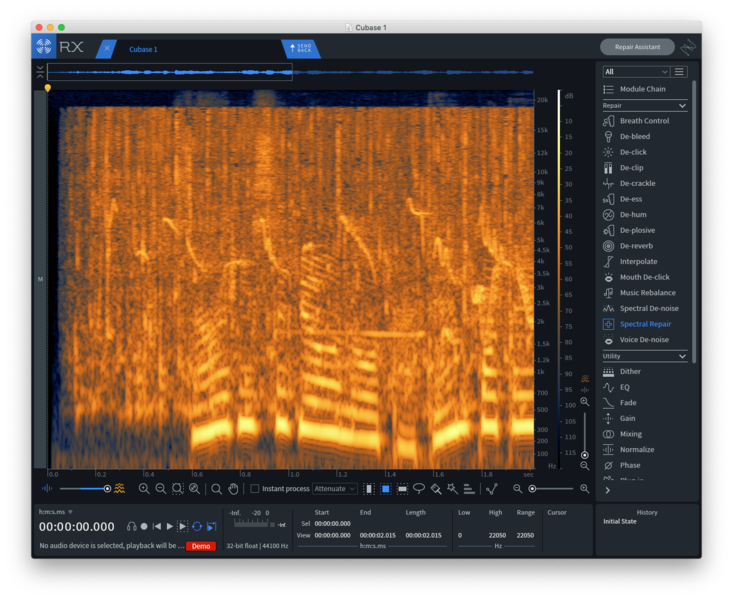Screen dimensions: 733x600
Task: Click the Repair Assistant button
Action: tap(637, 47)
